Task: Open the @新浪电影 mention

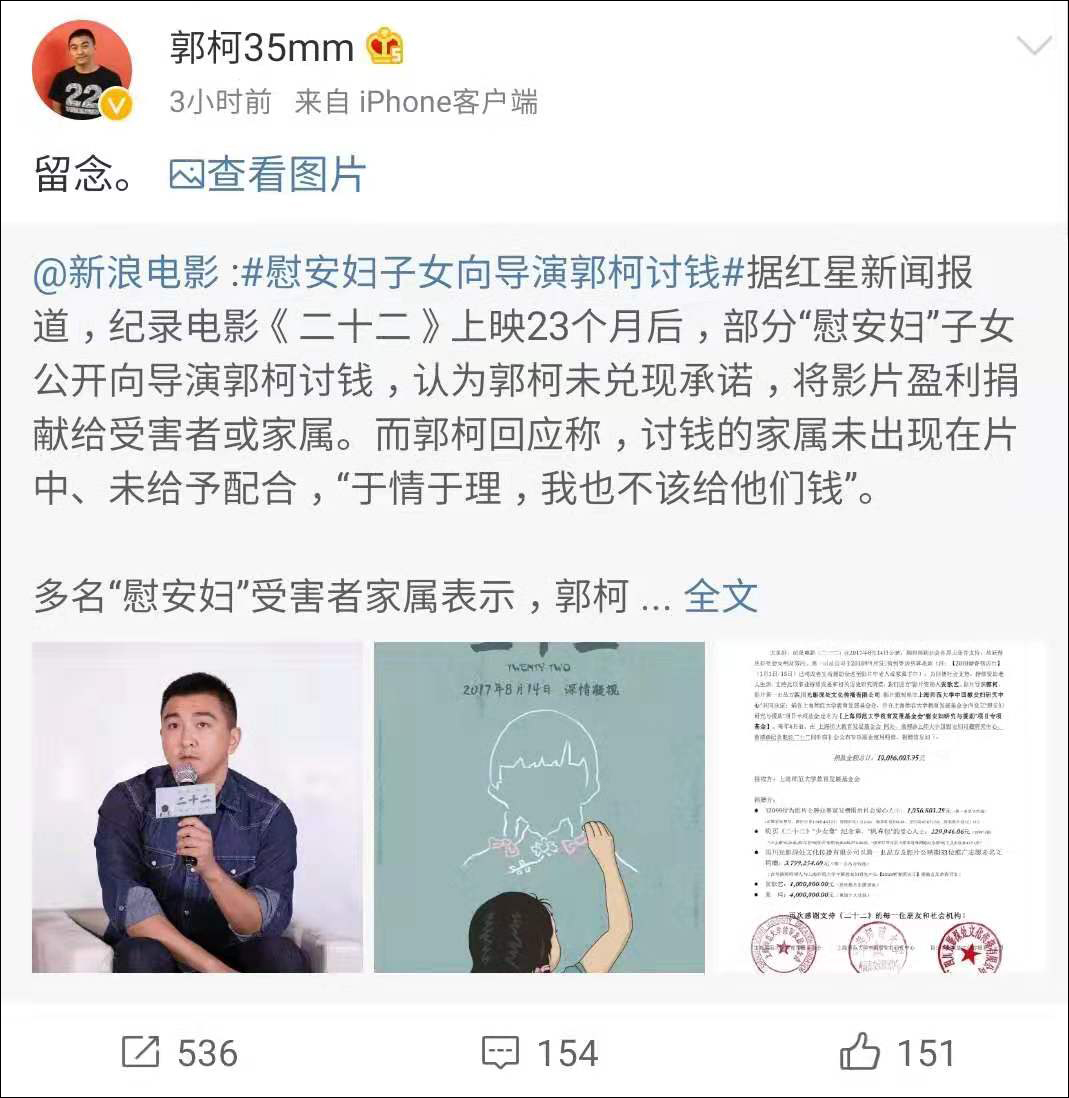Action: point(126,272)
